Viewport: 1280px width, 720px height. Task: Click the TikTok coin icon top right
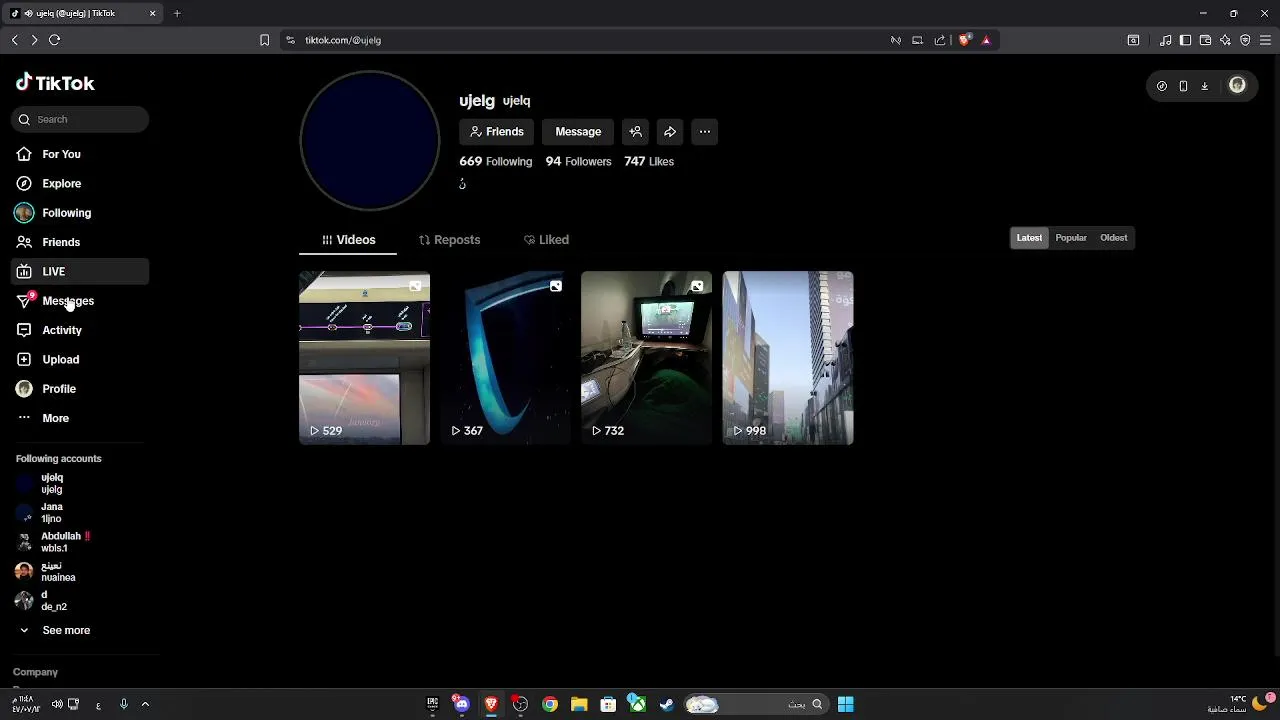(x=1162, y=86)
